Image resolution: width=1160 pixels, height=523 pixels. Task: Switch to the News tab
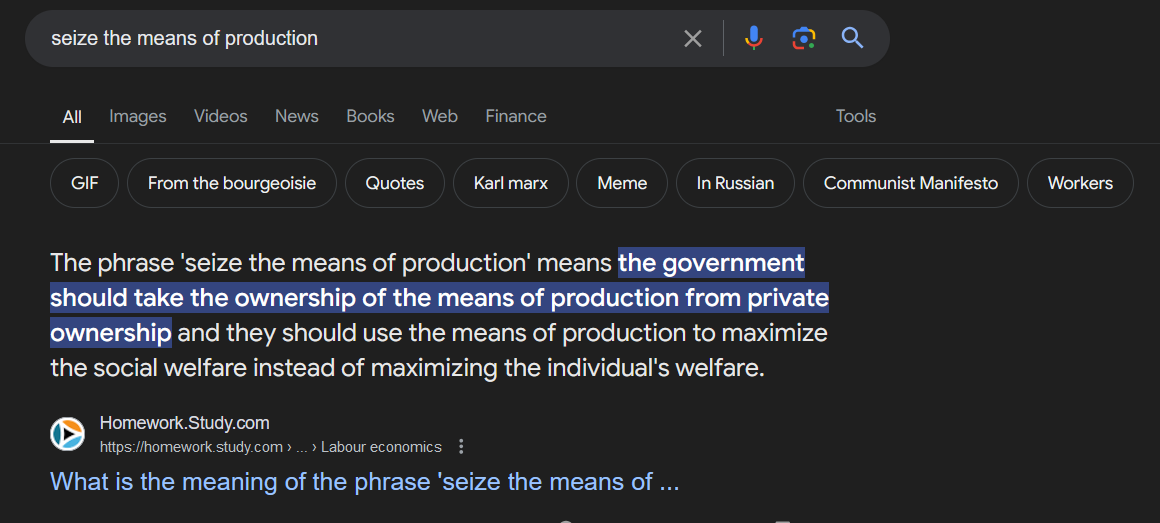297,116
